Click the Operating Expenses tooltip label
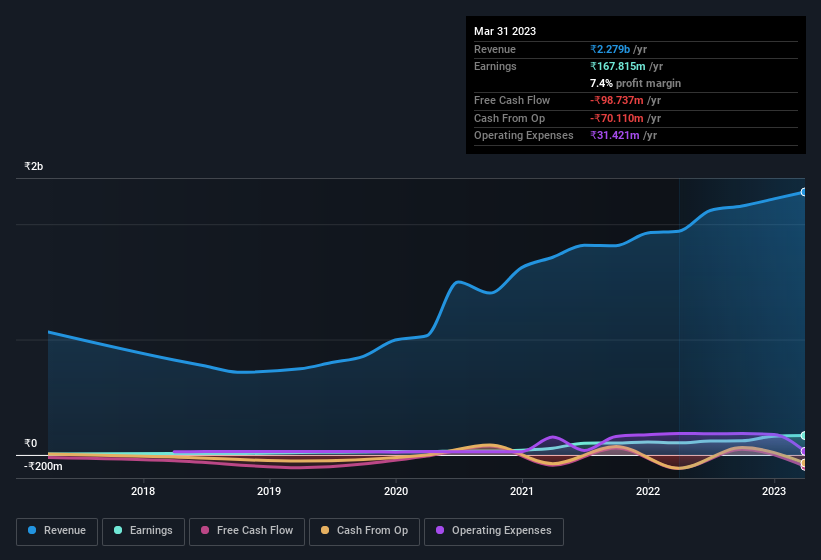This screenshot has height=560, width=821. point(524,135)
